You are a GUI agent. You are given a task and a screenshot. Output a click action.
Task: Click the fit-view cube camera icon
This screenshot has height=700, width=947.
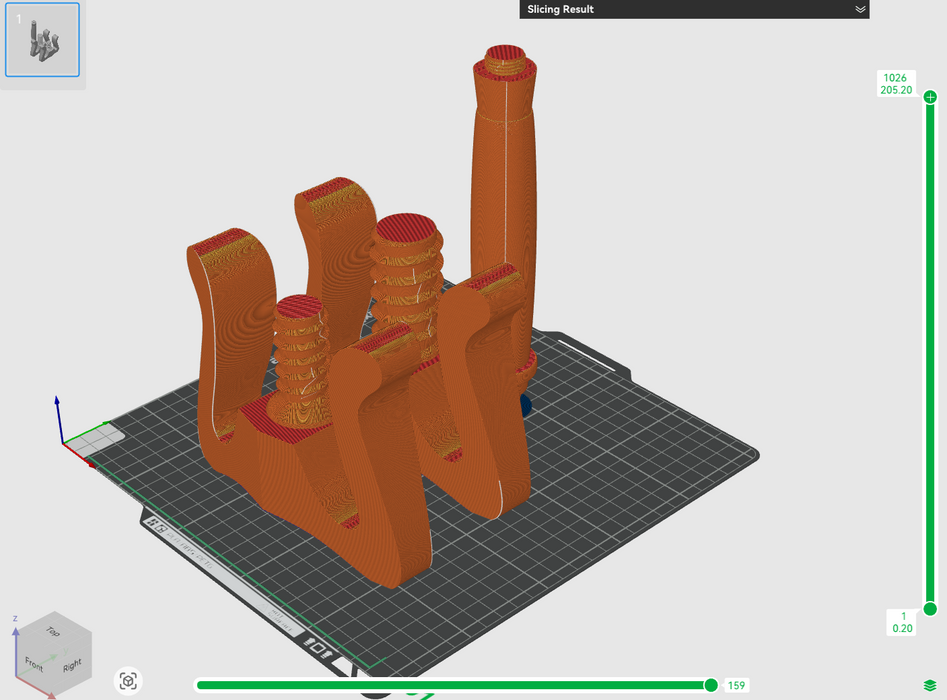coord(128,681)
